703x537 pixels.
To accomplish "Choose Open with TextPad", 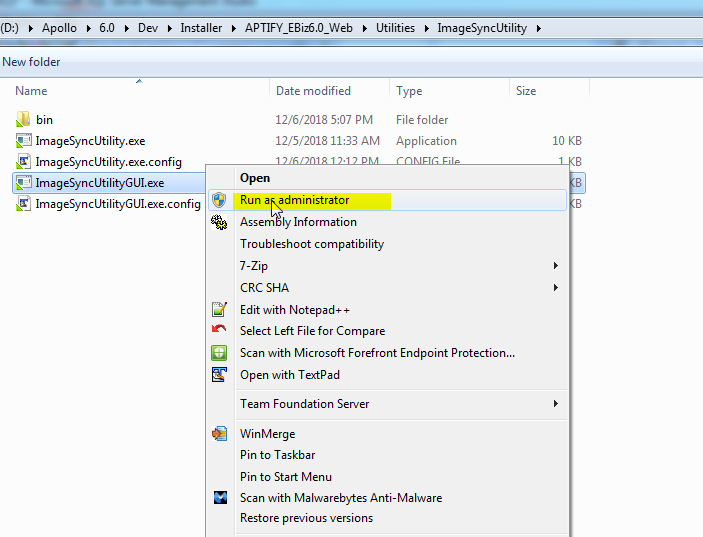I will click(290, 375).
